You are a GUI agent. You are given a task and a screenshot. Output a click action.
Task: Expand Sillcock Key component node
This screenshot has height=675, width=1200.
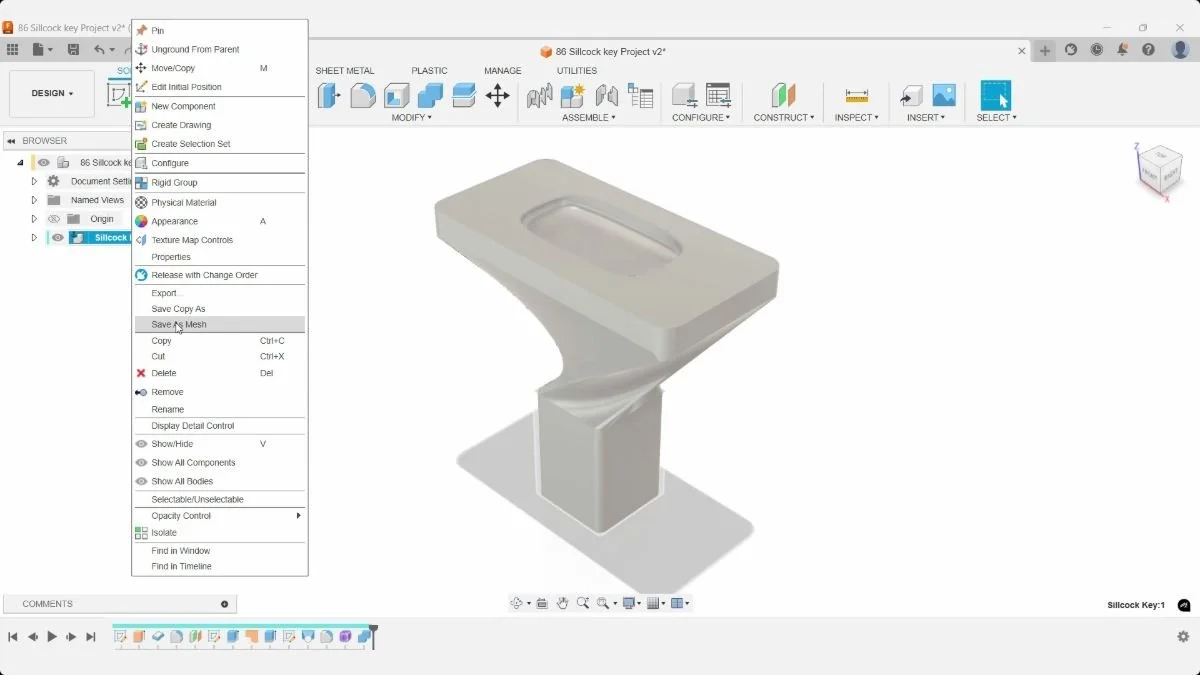coord(34,238)
